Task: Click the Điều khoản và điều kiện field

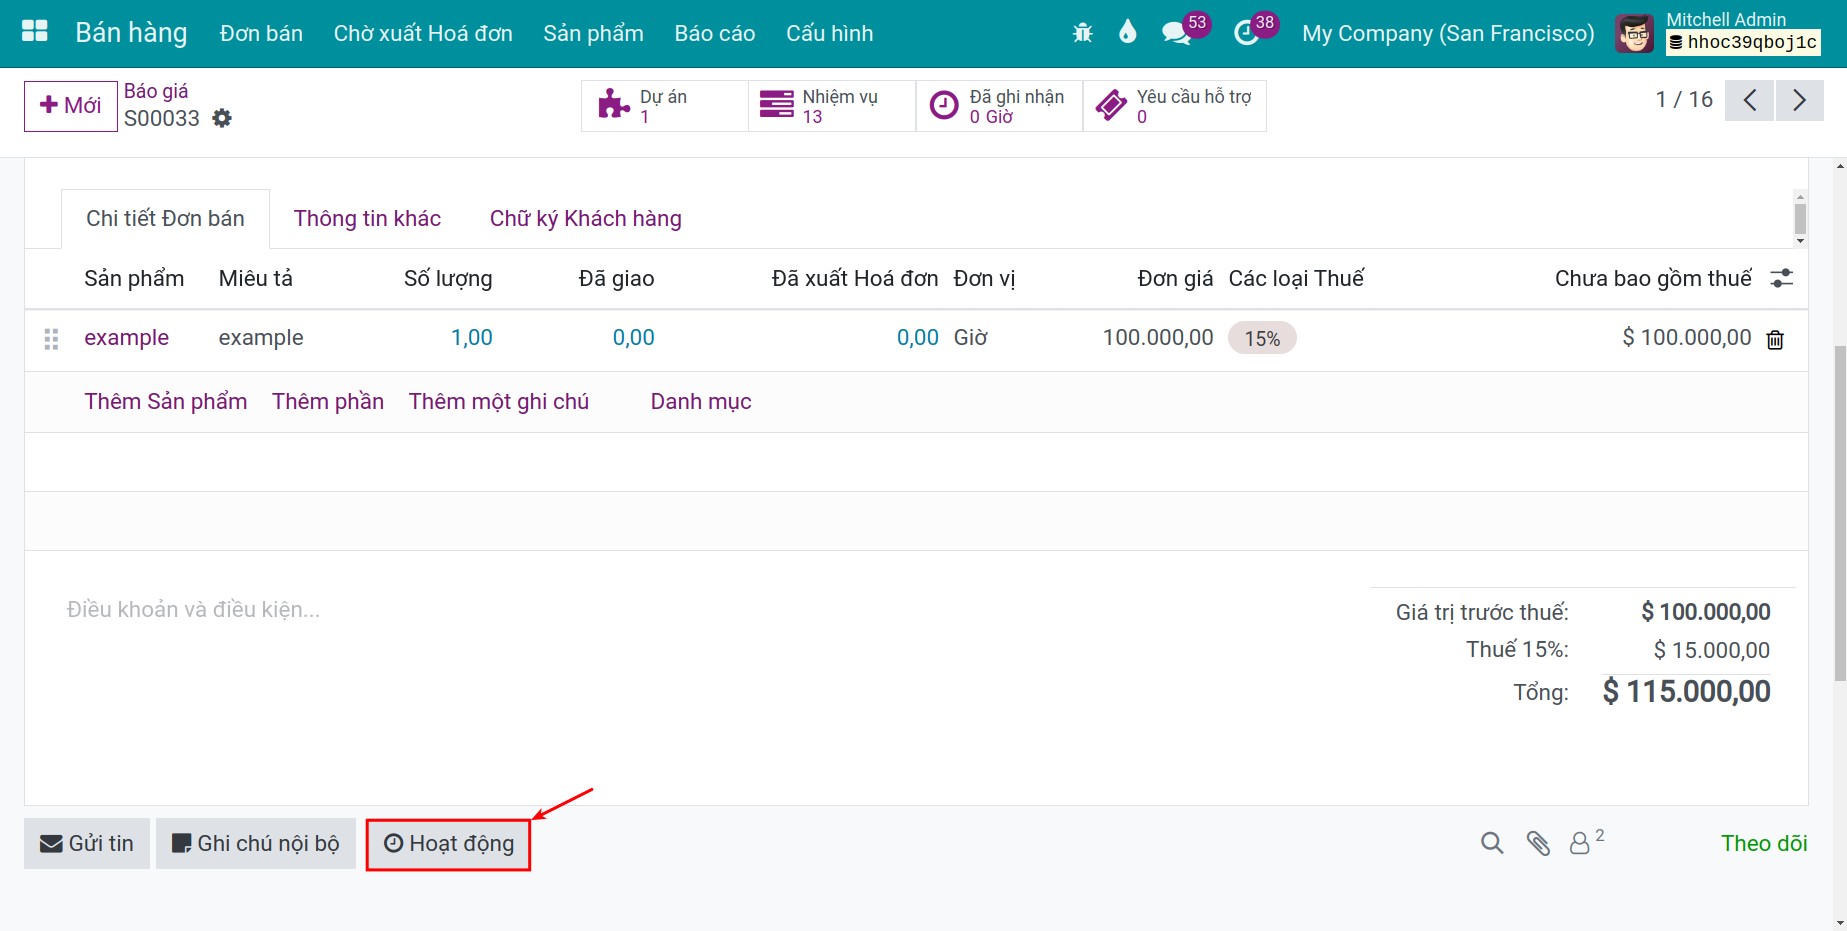Action: (x=193, y=610)
